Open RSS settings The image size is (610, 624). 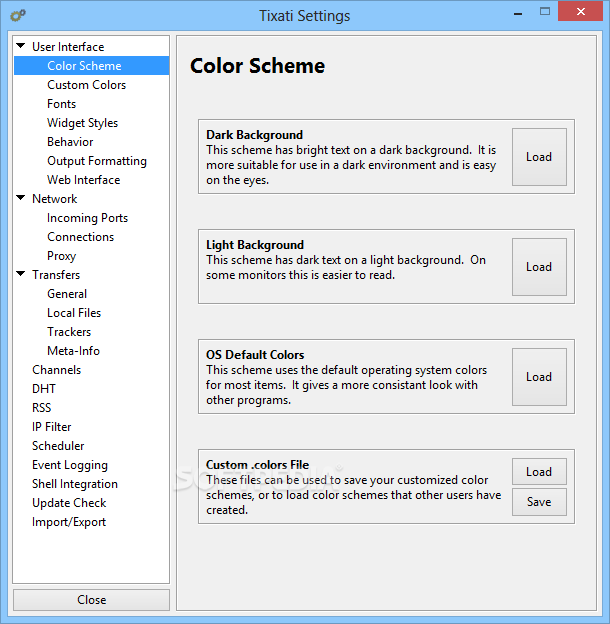41,408
